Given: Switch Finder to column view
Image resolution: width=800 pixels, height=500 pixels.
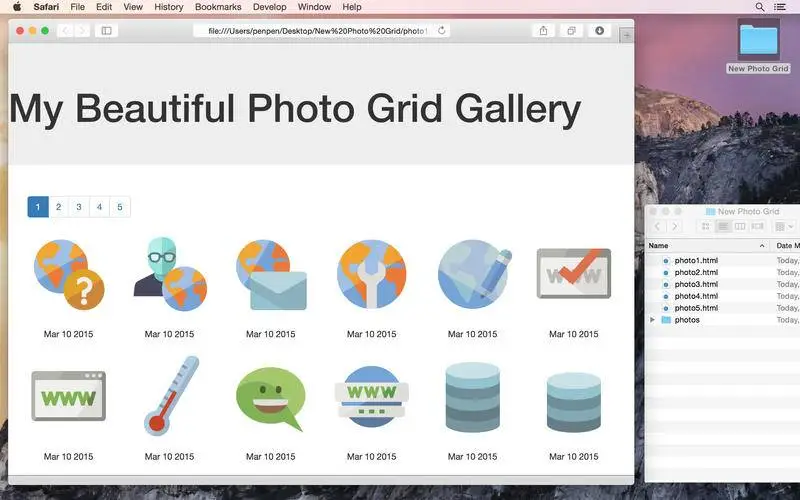Looking at the screenshot, I should click(740, 226).
